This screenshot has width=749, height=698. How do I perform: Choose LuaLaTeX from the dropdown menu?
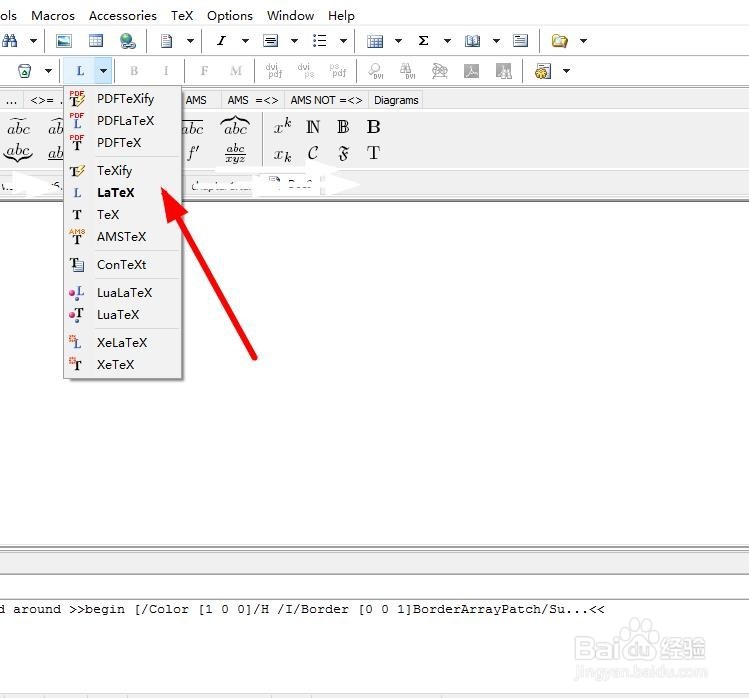[123, 292]
